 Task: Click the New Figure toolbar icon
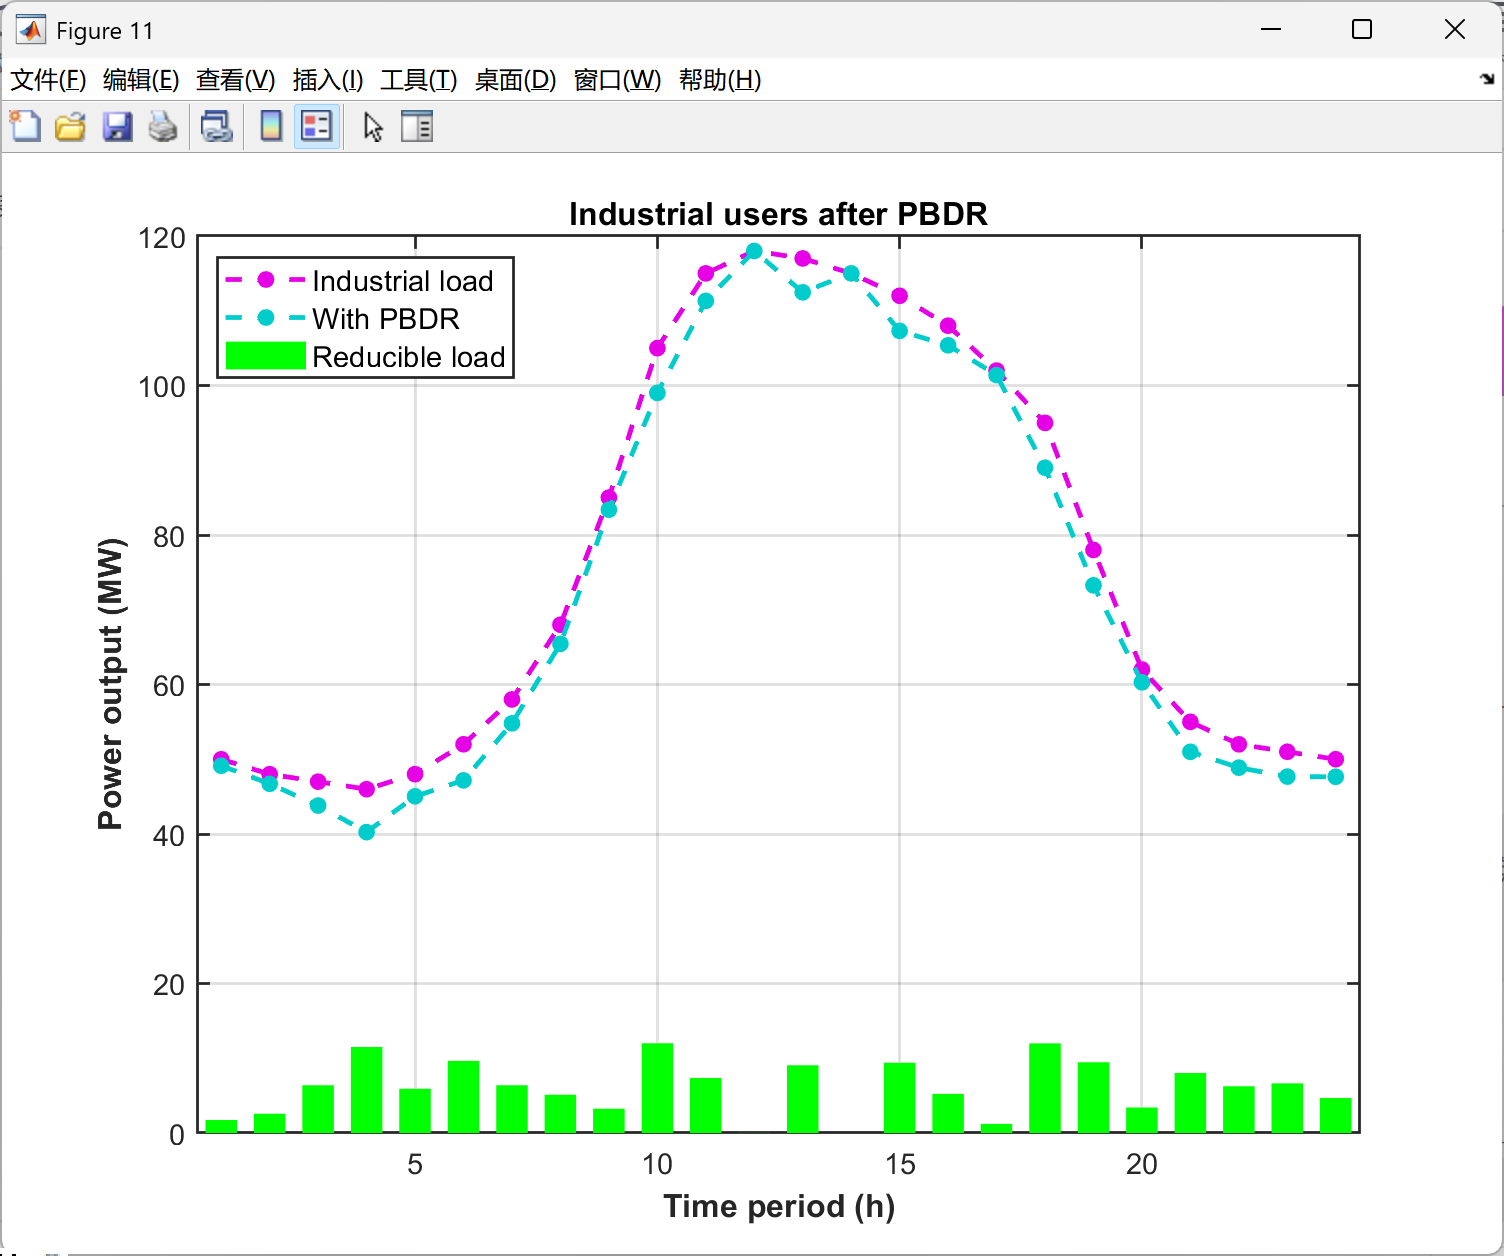pyautogui.click(x=25, y=127)
